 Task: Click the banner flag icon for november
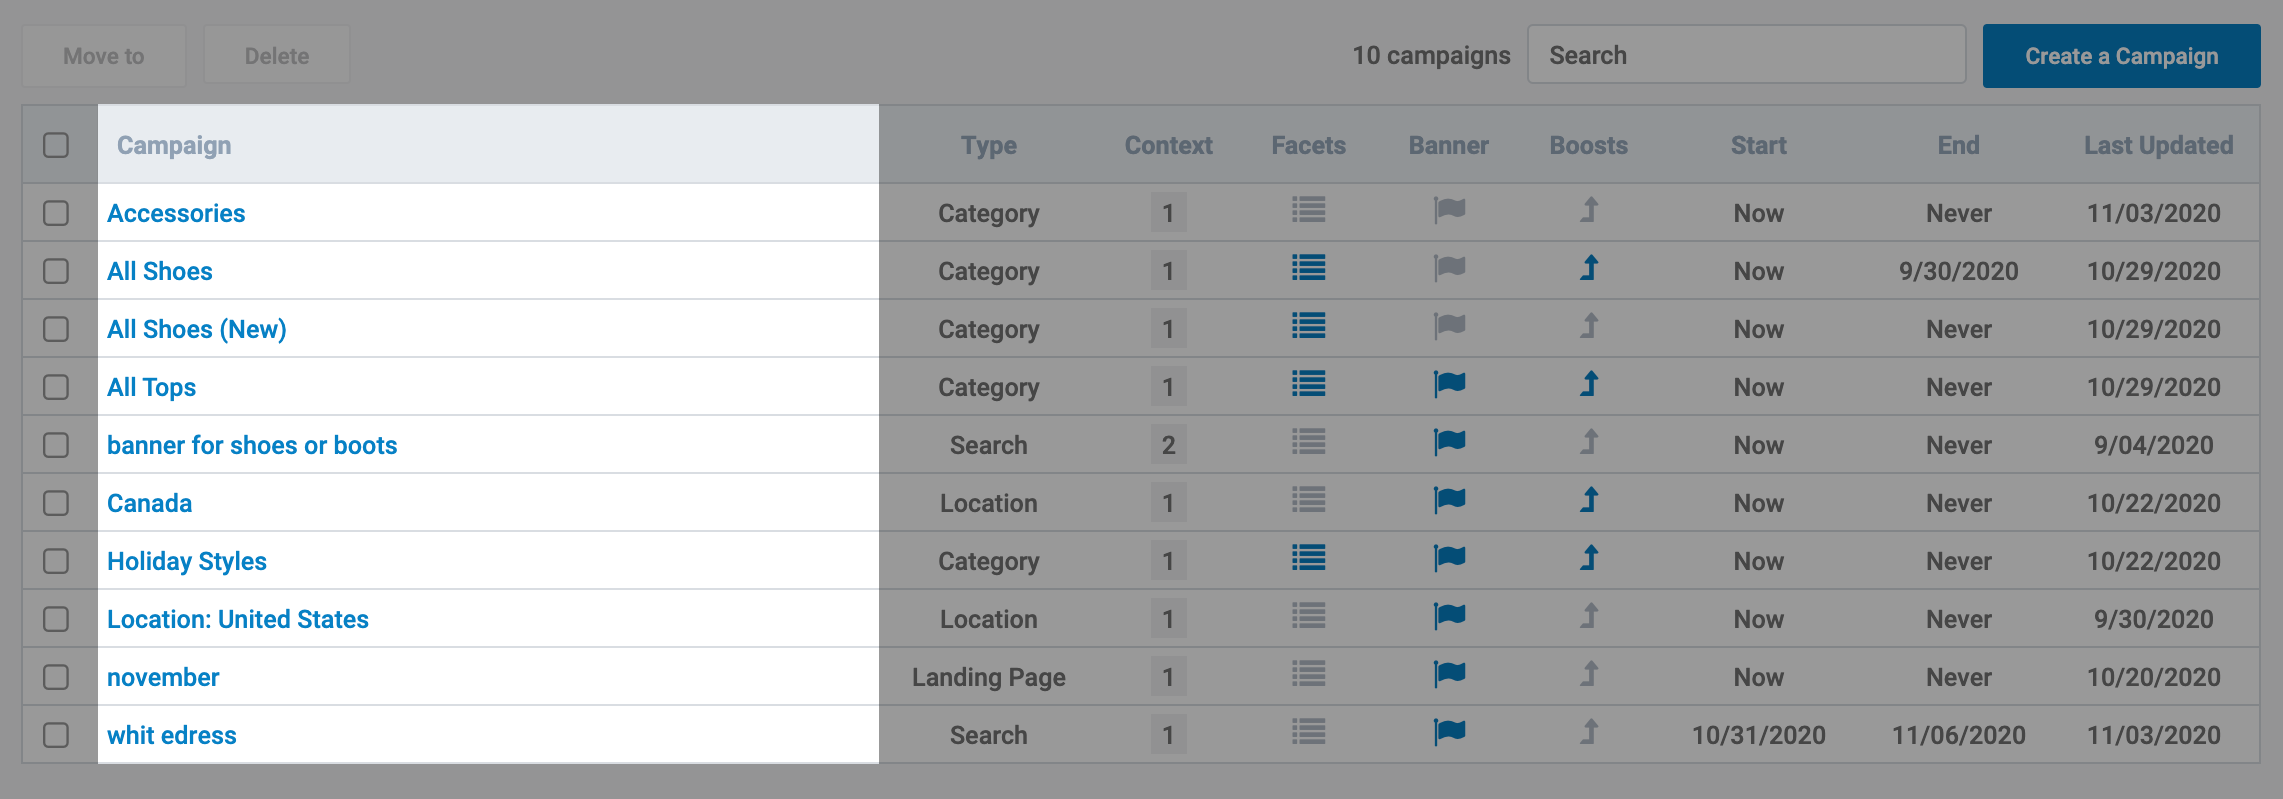1449,675
